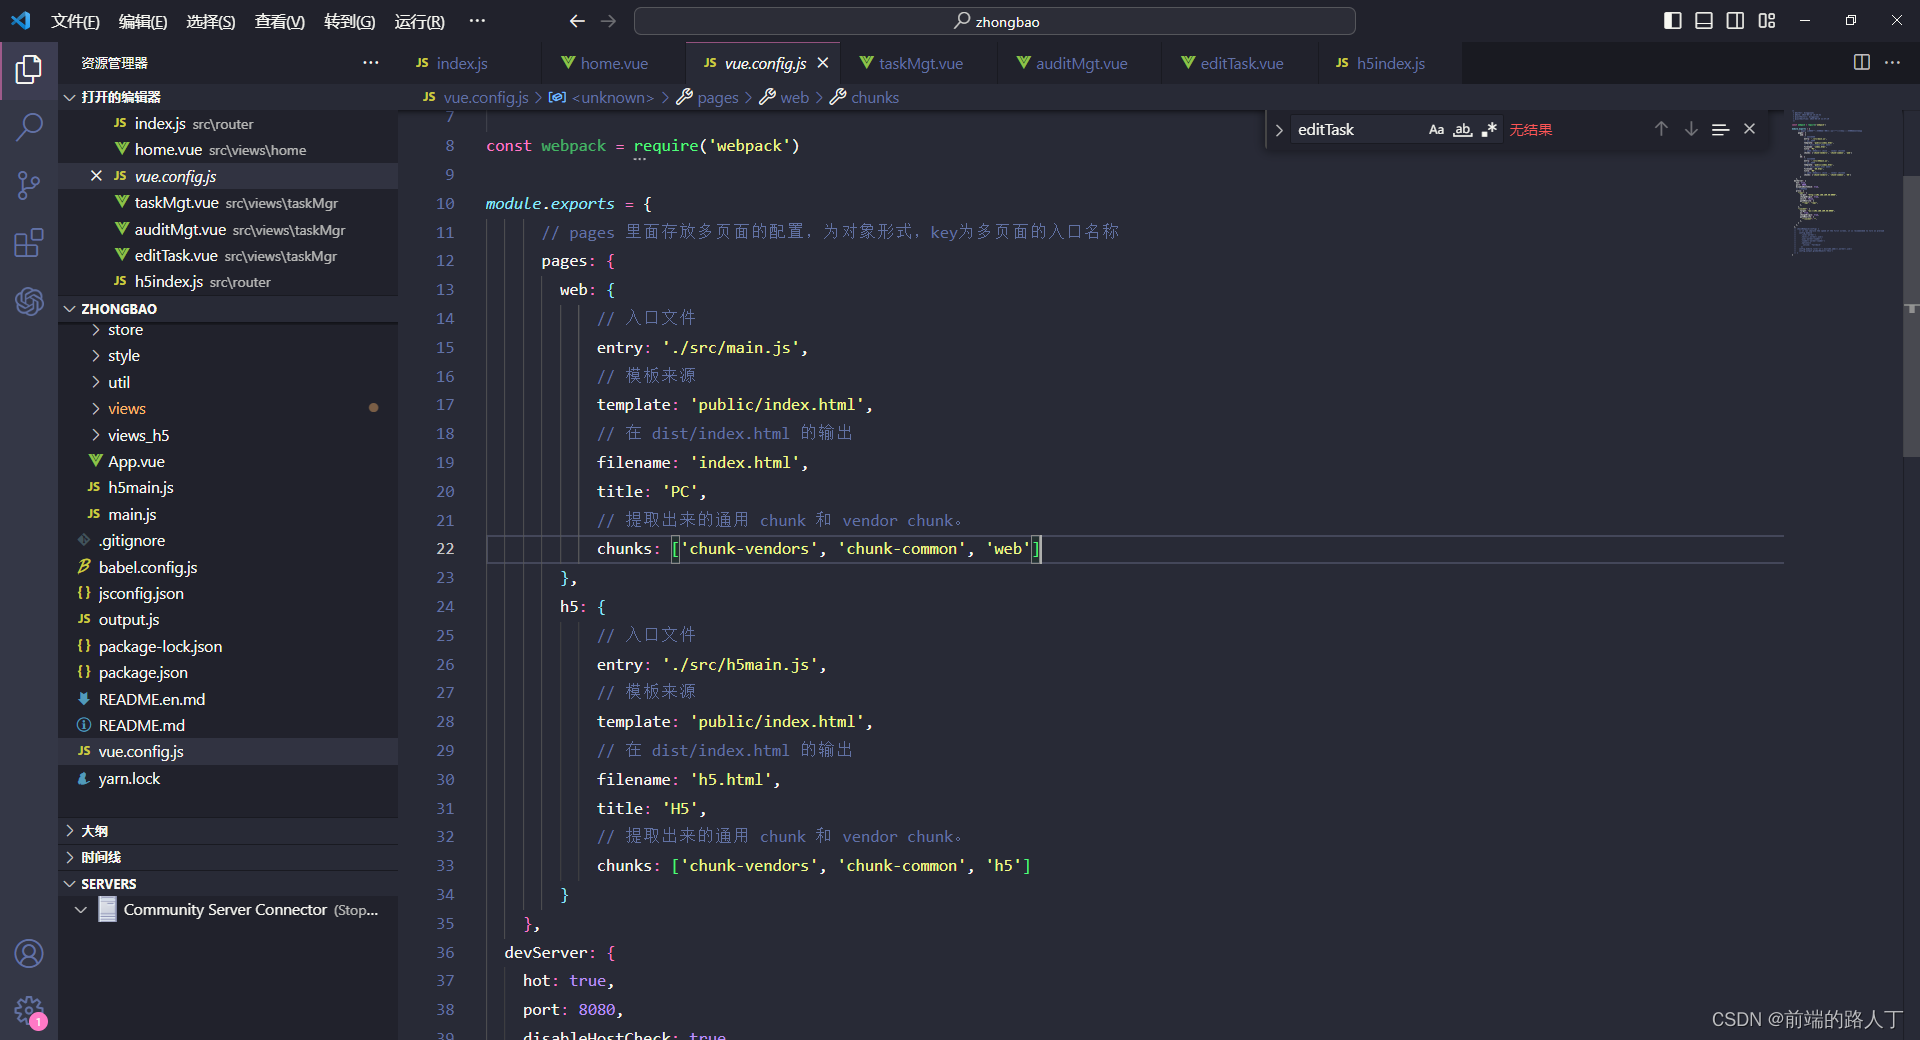Image resolution: width=1920 pixels, height=1040 pixels.
Task: Click the Toggle Panel icon in the title bar
Action: tap(1704, 20)
